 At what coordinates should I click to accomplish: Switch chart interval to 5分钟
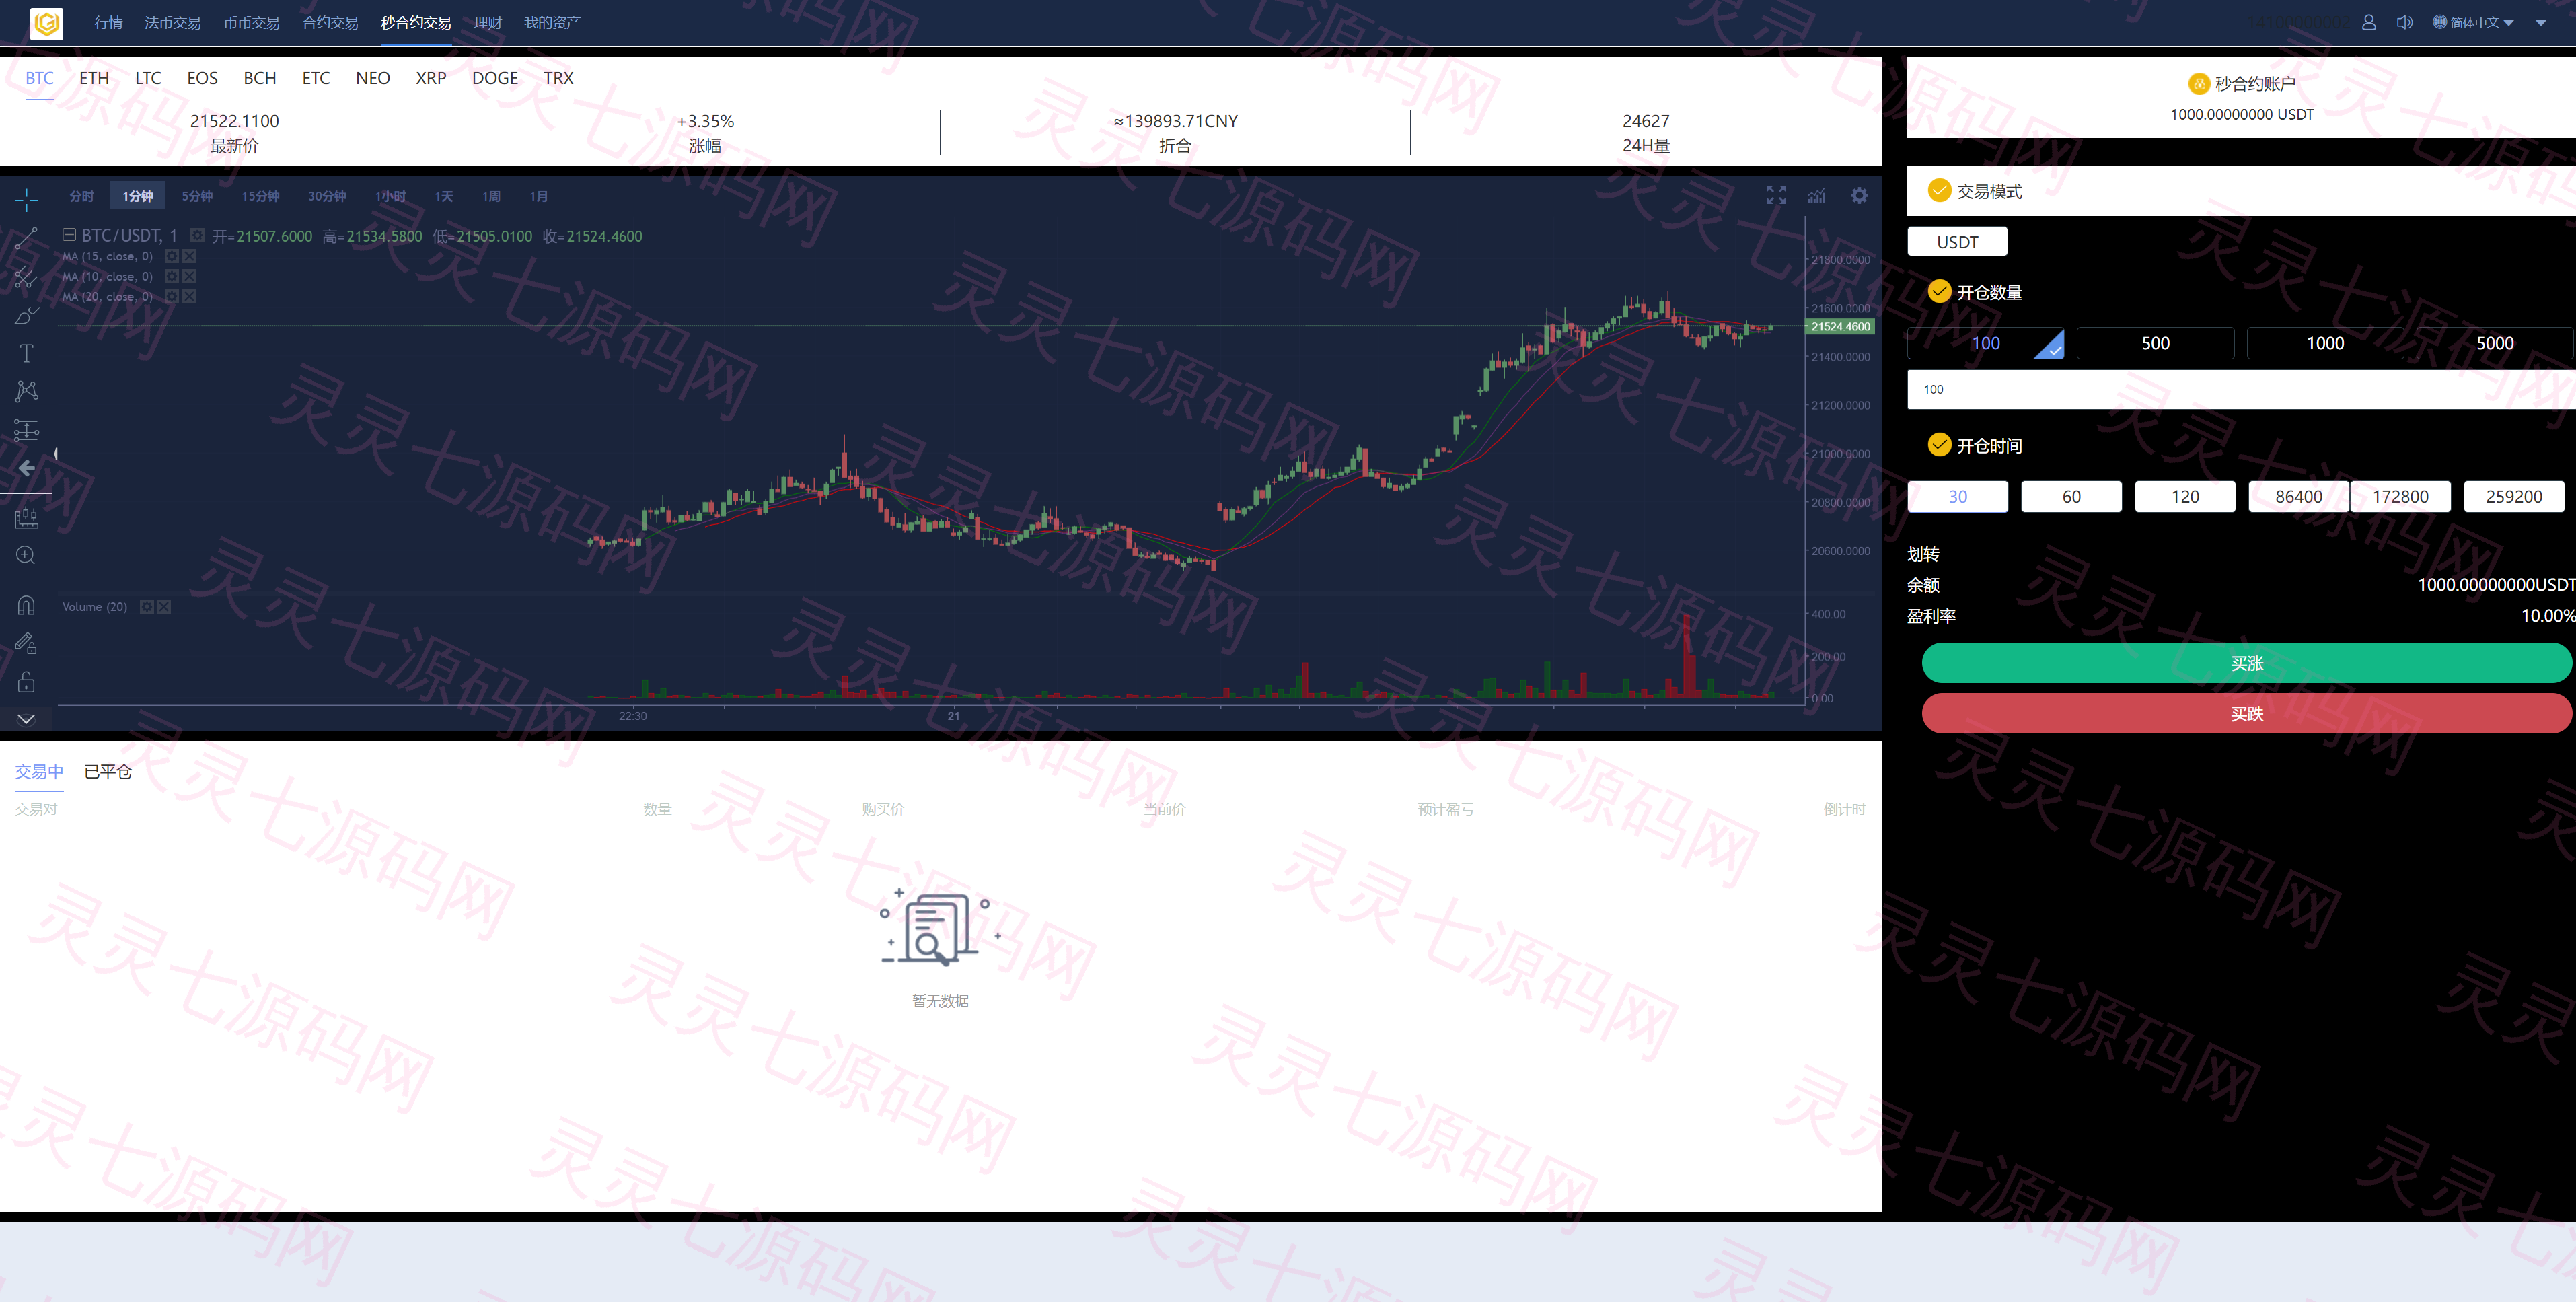tap(197, 196)
